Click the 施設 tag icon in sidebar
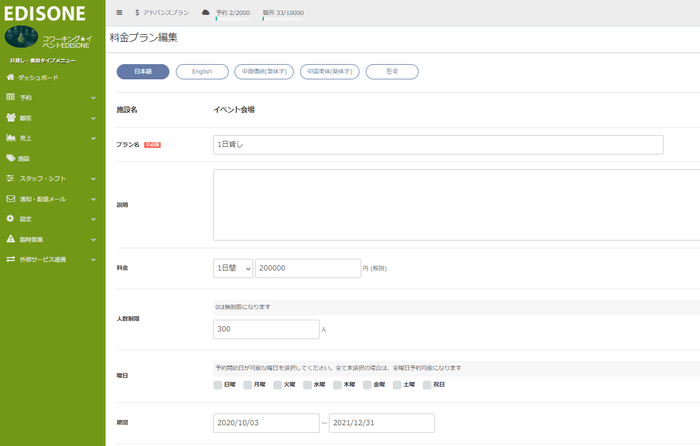Screen dimensions: 700x446 [10, 158]
